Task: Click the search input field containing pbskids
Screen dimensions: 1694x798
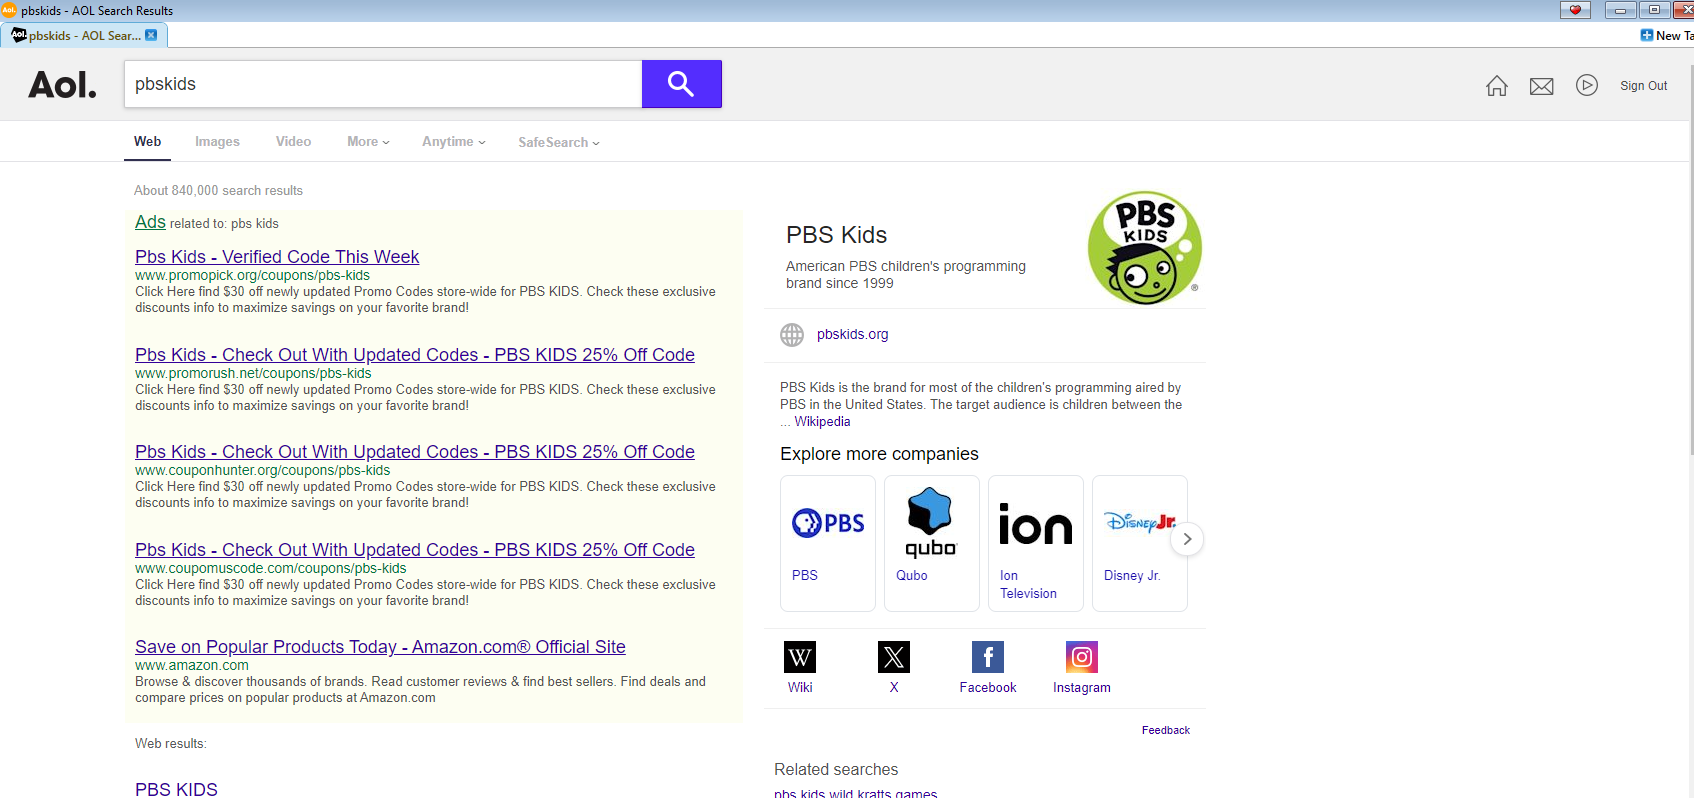Action: pos(383,84)
